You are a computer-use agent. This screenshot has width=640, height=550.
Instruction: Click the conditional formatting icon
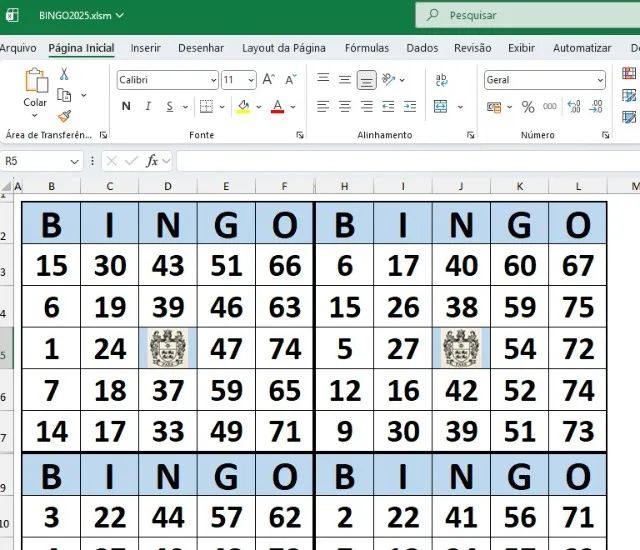629,73
